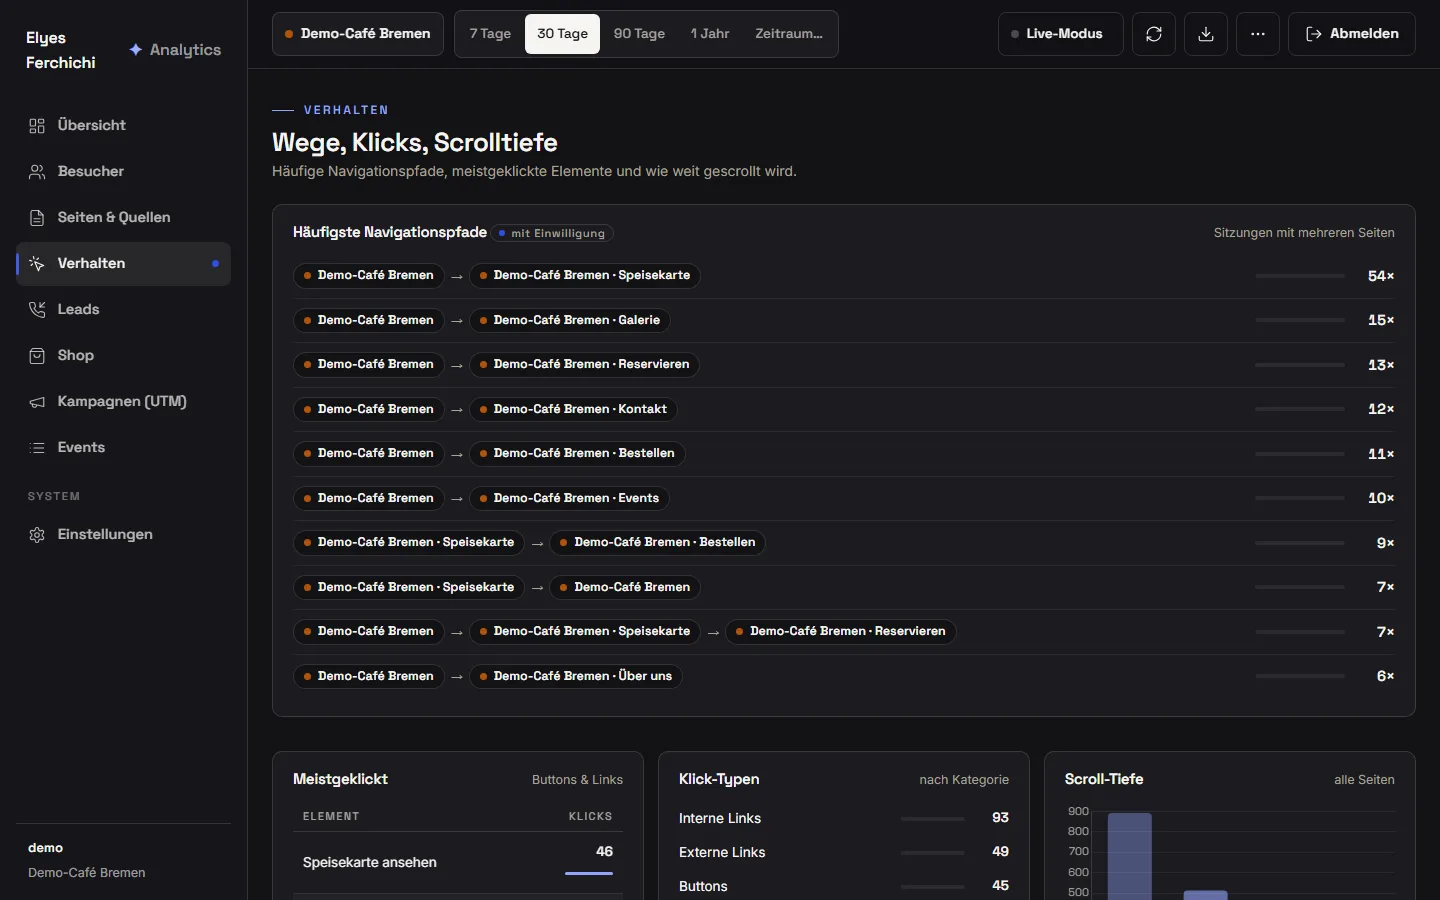Open the Einstellungen page
Screen dimensions: 1440x900
point(124,535)
